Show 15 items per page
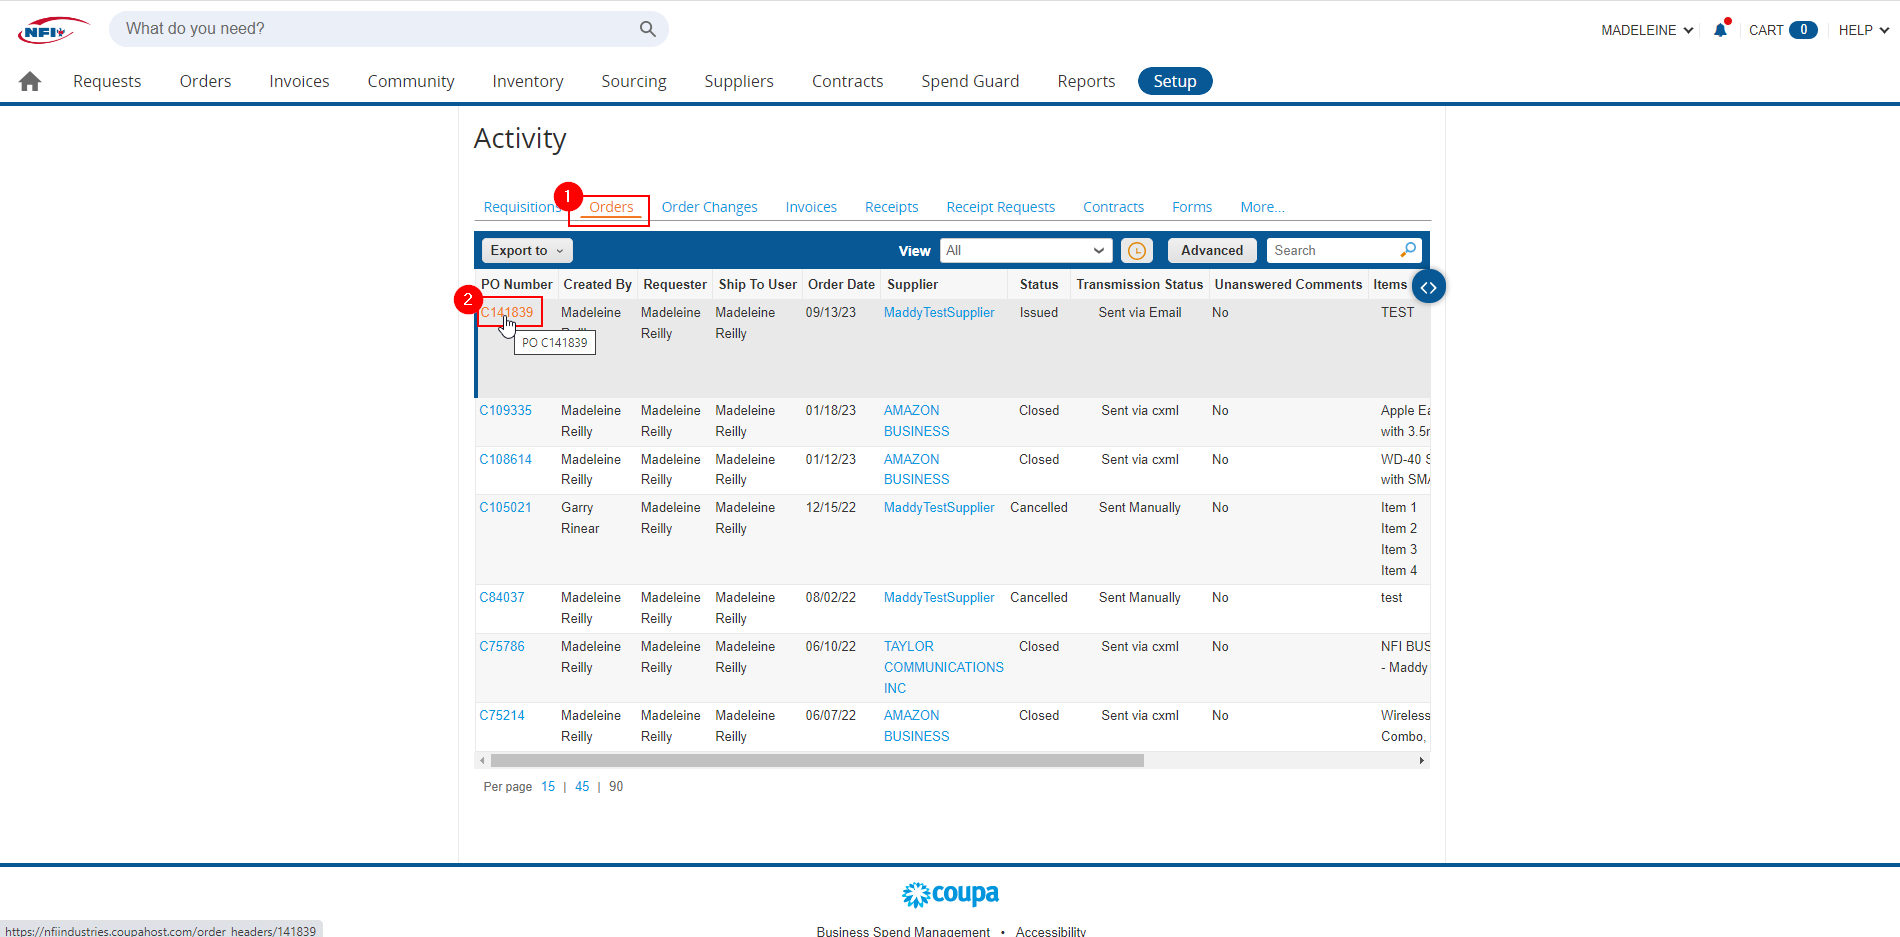1900x937 pixels. 548,787
